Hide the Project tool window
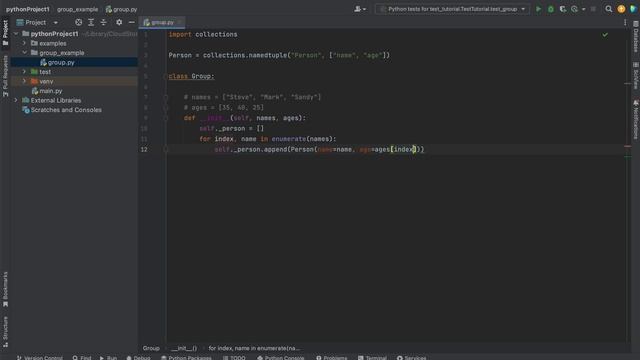Screen dimensions: 640x360 click(x=131, y=22)
